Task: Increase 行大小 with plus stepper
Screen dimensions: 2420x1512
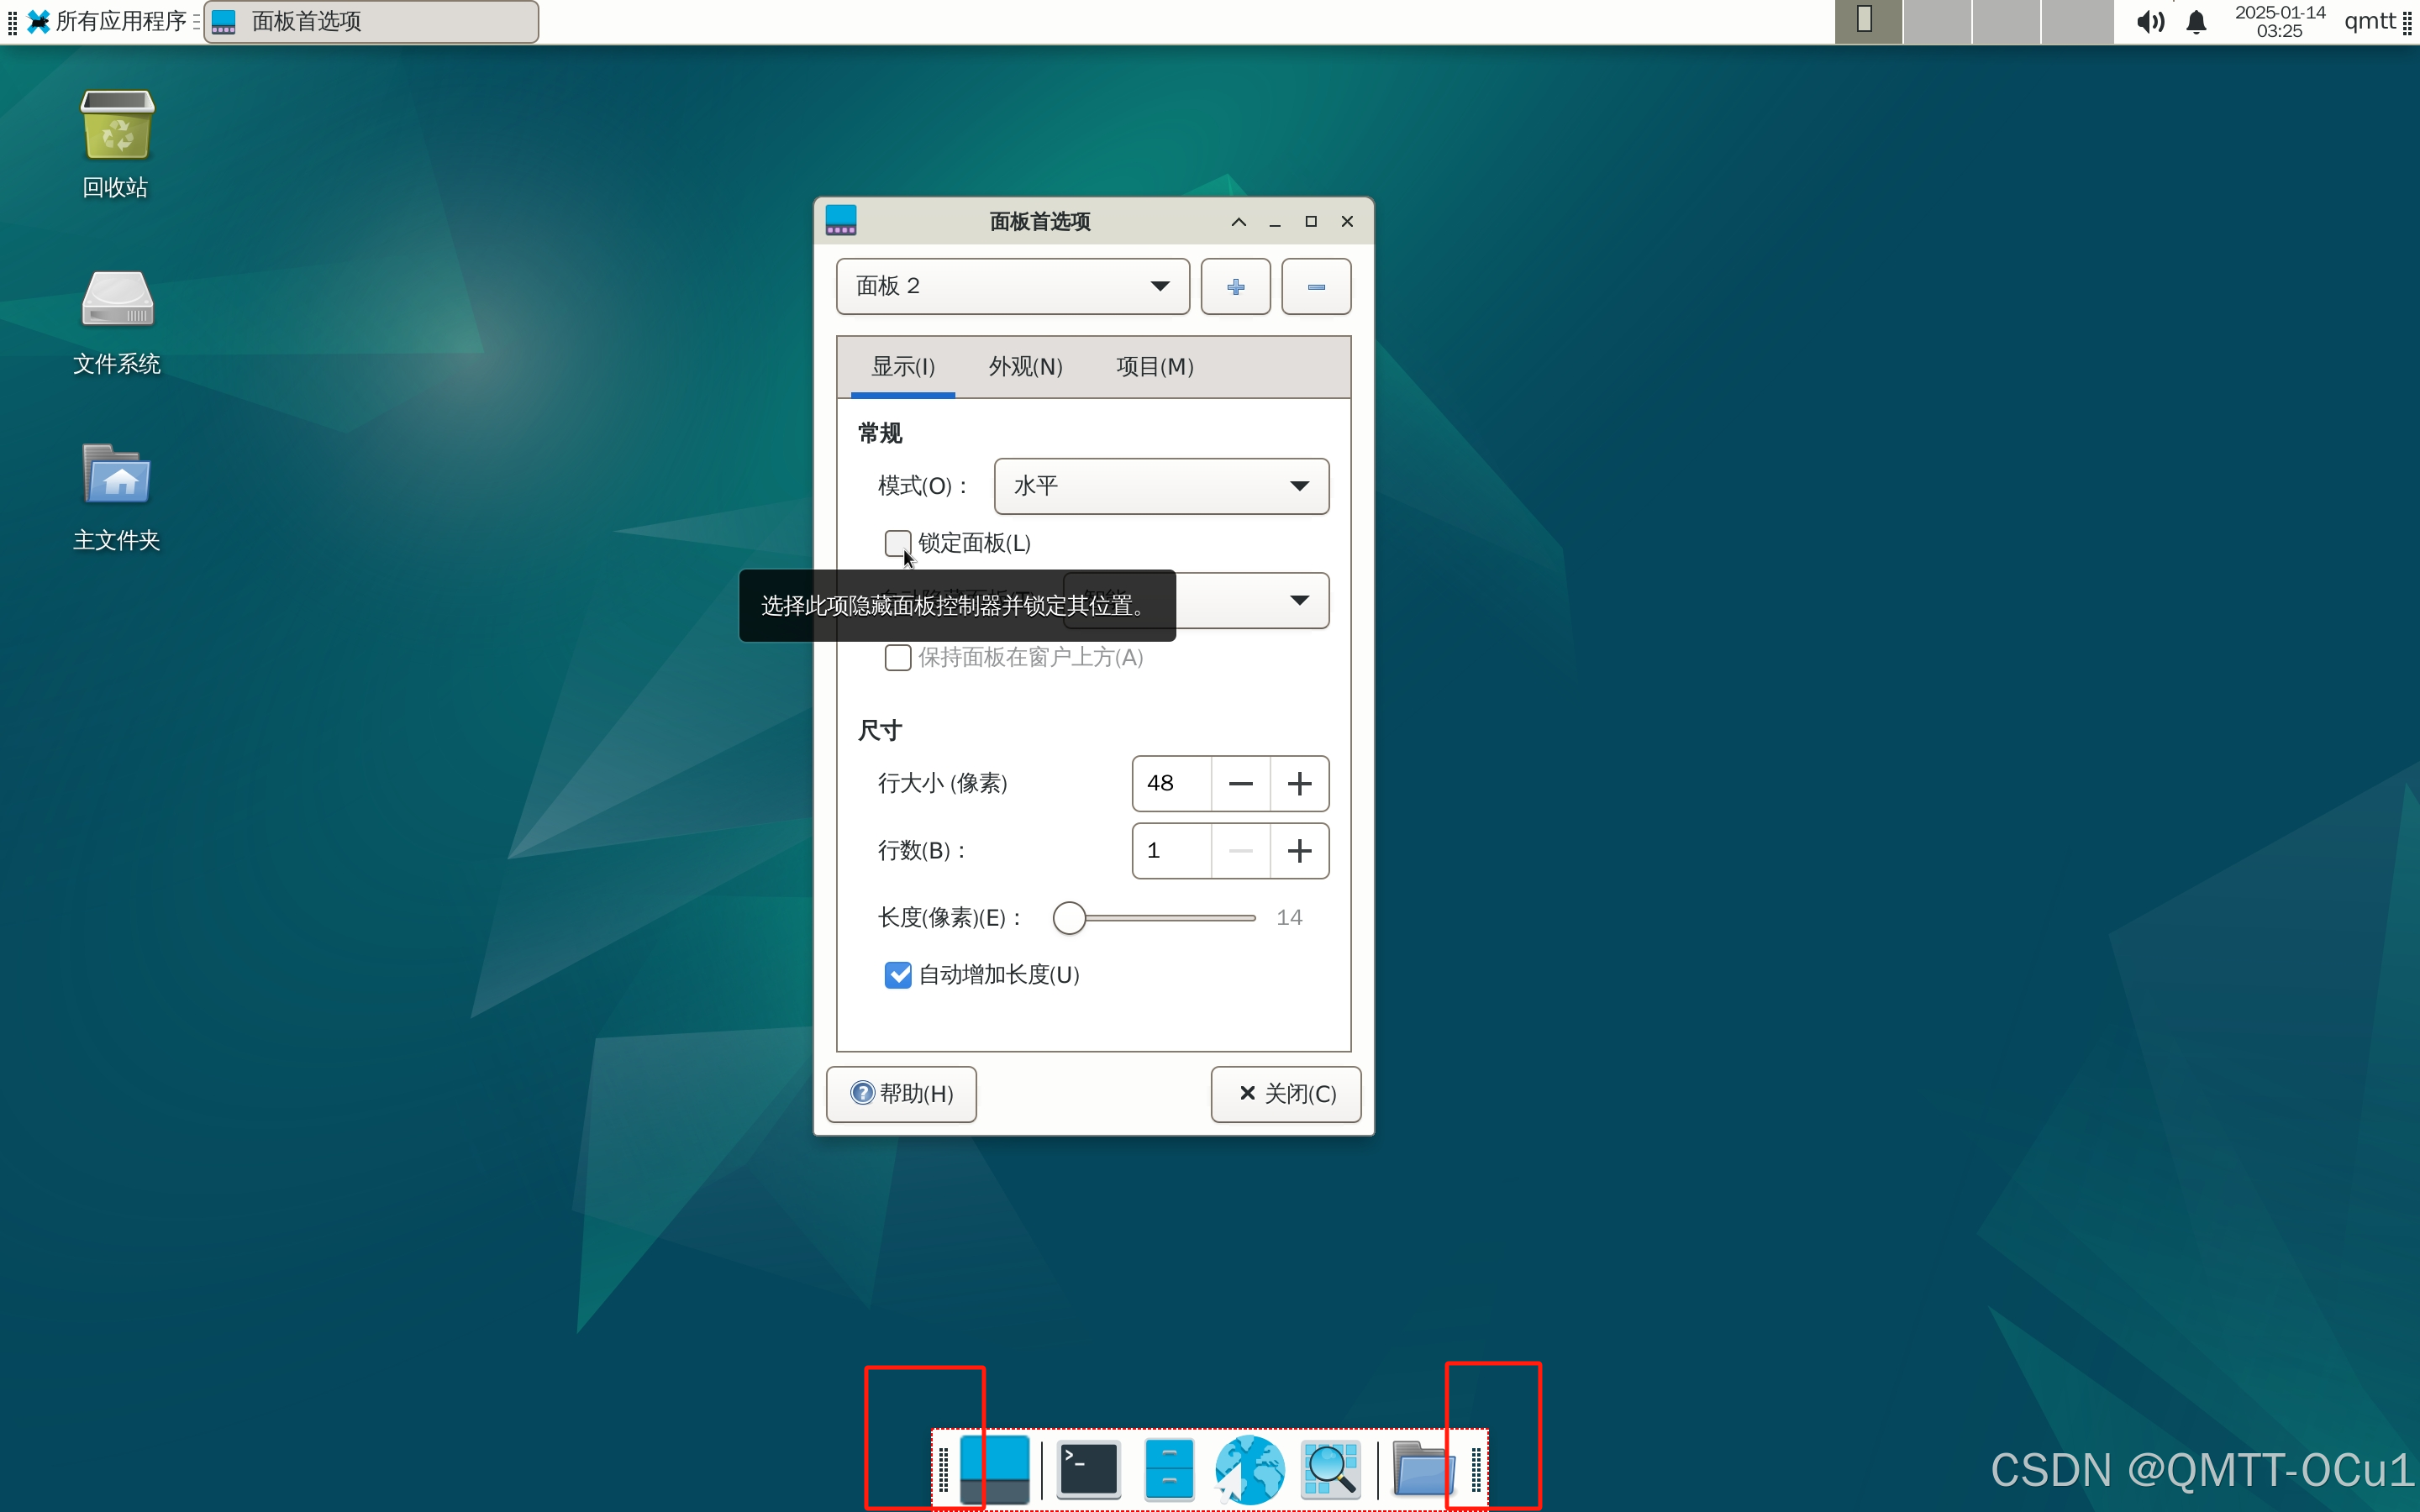Action: (x=1299, y=783)
